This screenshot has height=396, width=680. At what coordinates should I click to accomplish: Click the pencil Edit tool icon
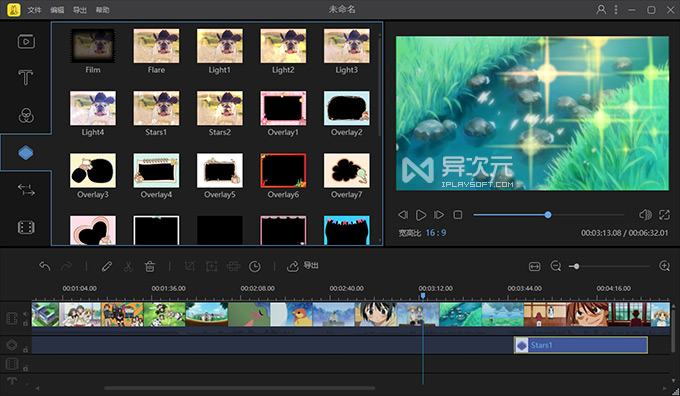point(107,266)
